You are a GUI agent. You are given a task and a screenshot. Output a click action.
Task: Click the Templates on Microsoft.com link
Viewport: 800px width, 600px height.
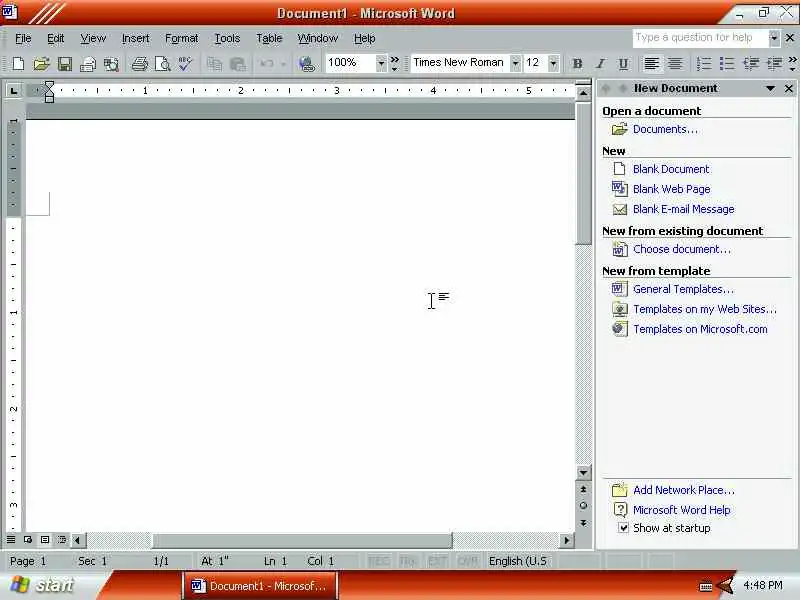[700, 330]
